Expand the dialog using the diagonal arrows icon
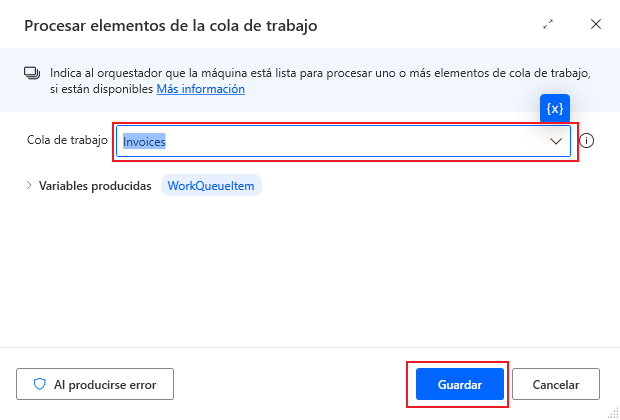620x420 pixels. (x=548, y=25)
